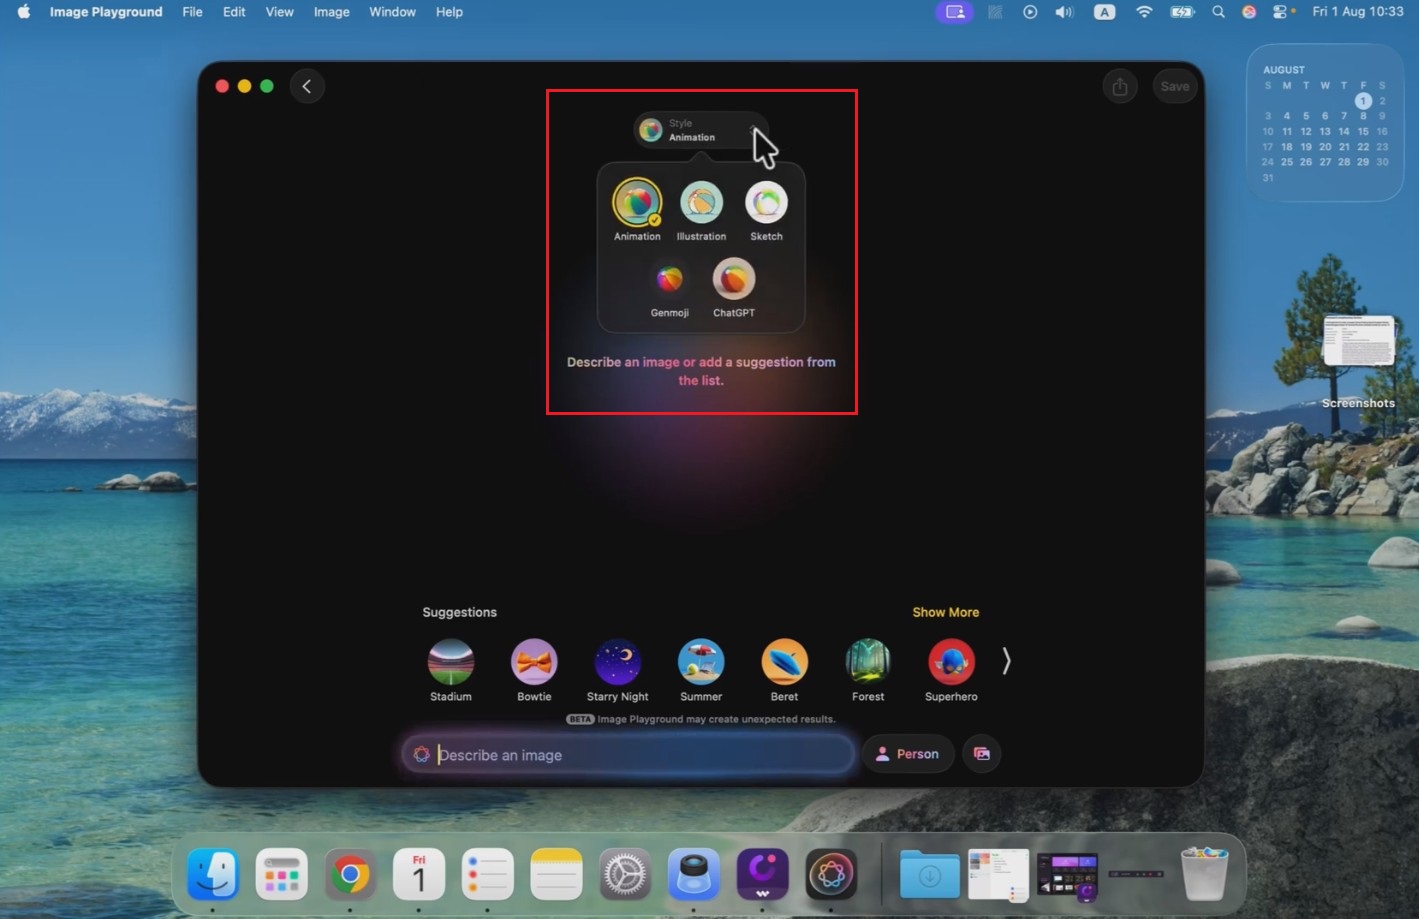Screen dimensions: 1419x919
Task: Choose the Illustration style
Action: 701,210
